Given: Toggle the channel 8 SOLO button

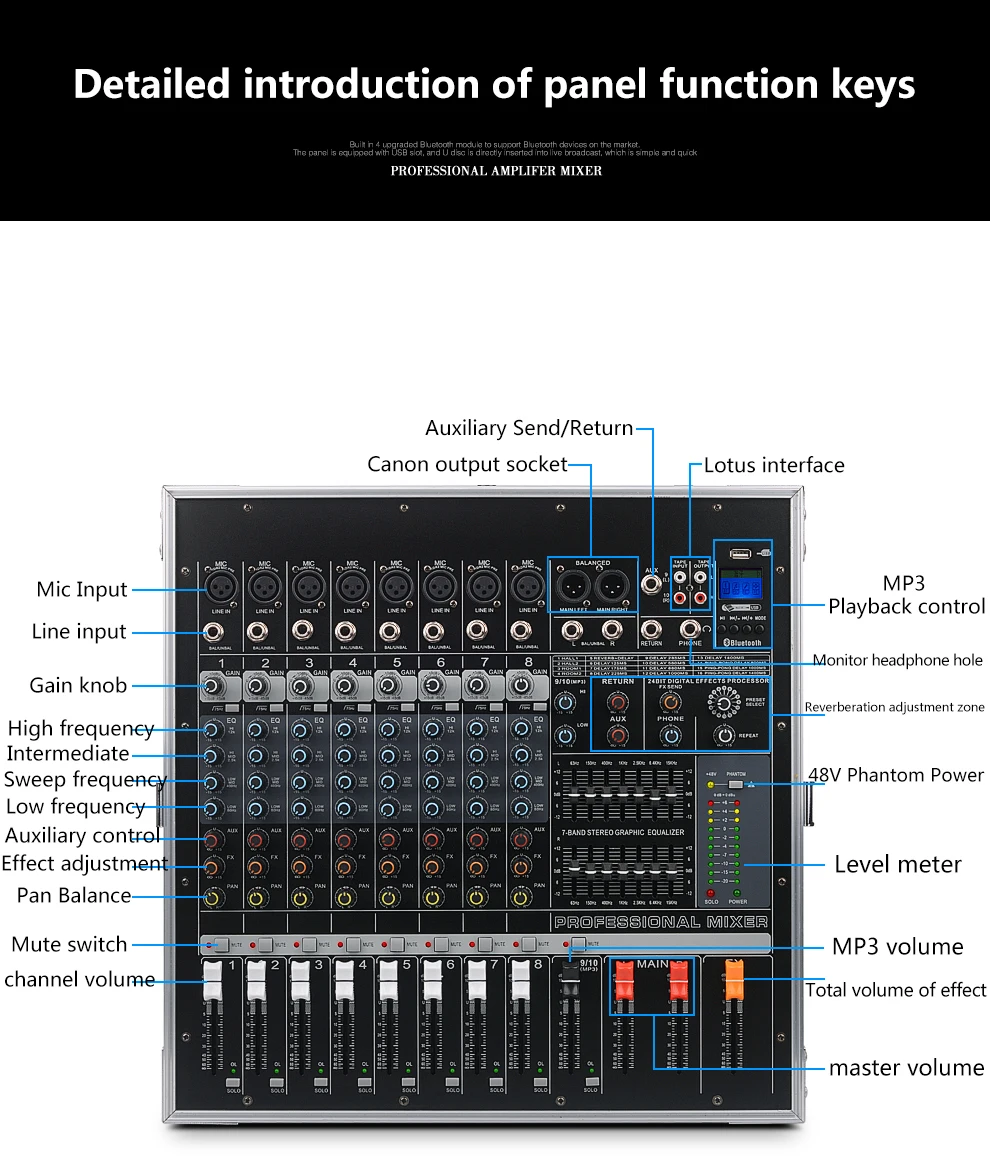Looking at the screenshot, I should [x=541, y=1083].
